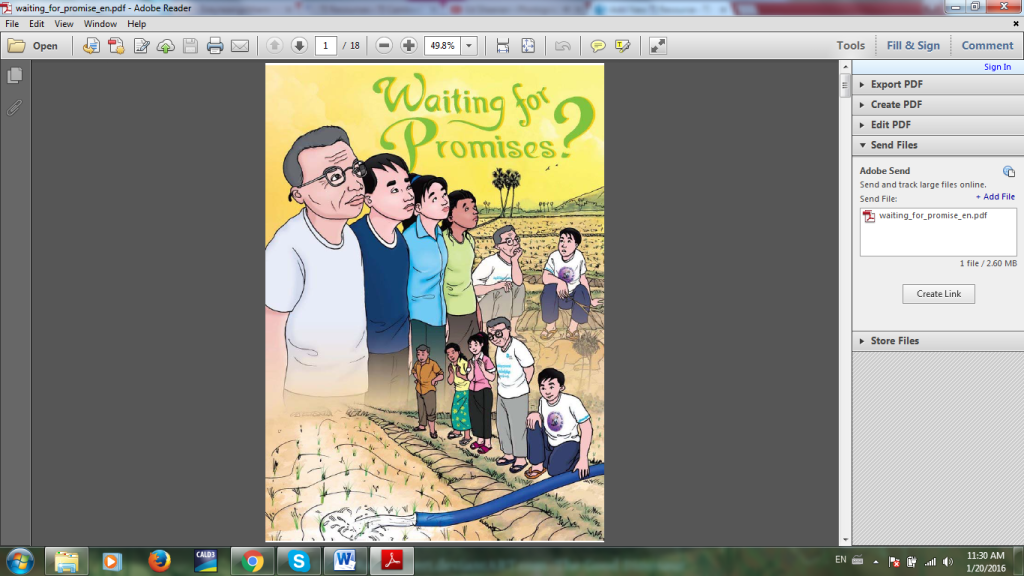Click the Print file icon
The height and width of the screenshot is (576, 1024).
214,45
